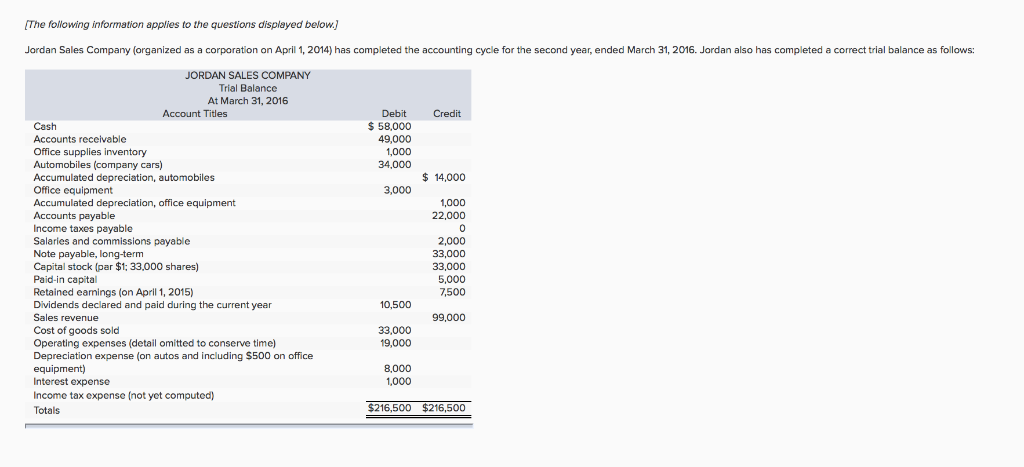Select the 'Office equipment' account title
Image resolution: width=1024 pixels, height=467 pixels.
(x=72, y=190)
